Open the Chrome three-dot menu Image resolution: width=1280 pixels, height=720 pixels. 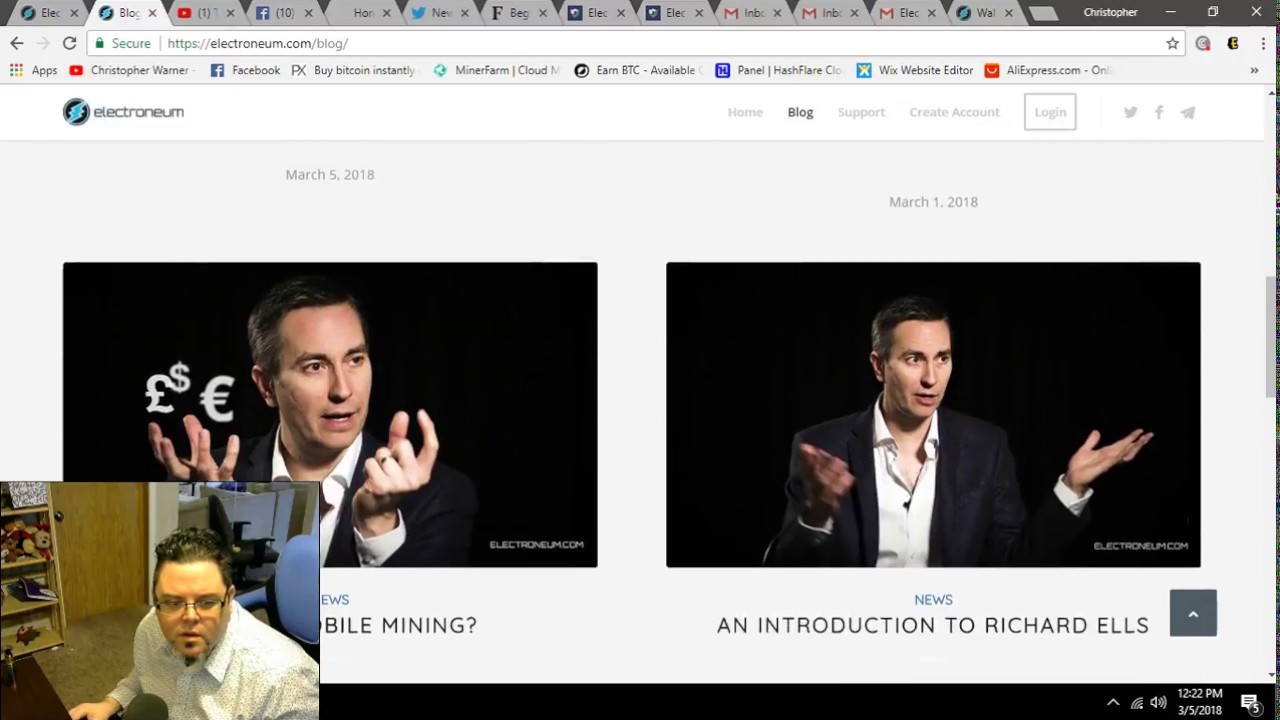[1263, 43]
